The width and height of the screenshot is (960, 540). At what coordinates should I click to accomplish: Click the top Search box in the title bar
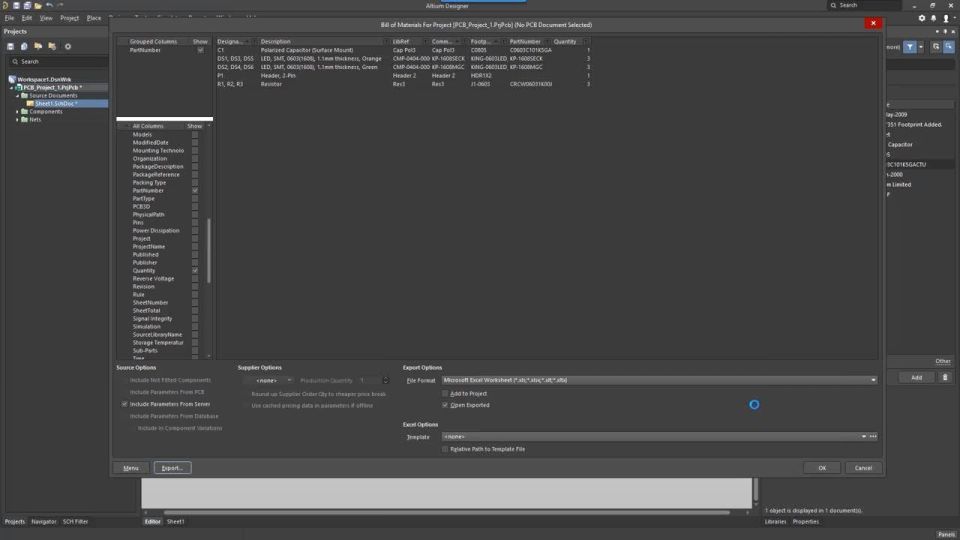point(864,5)
